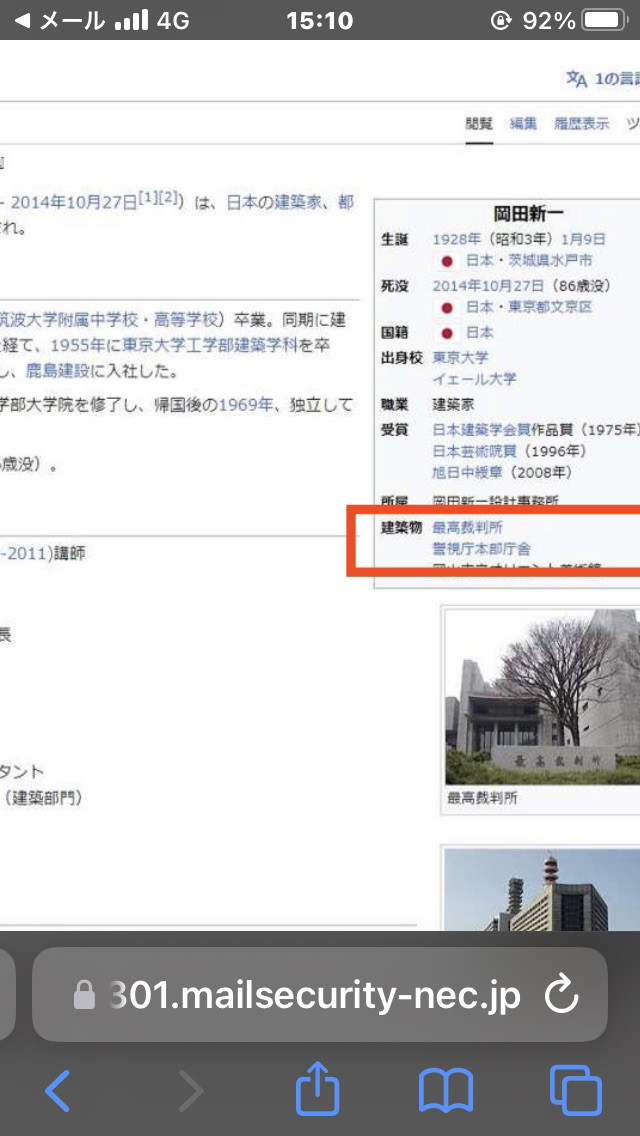
Task: Tap the language translation icon
Action: click(577, 79)
